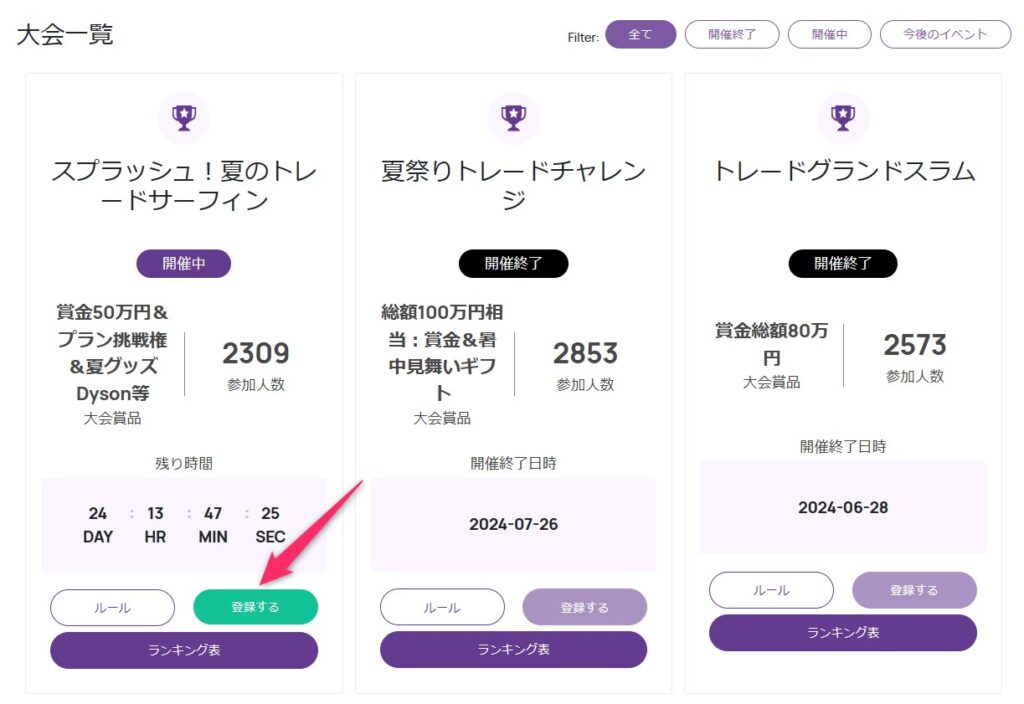Click green 登録する button for summer surfing
Image resolution: width=1024 pixels, height=704 pixels.
click(255, 607)
